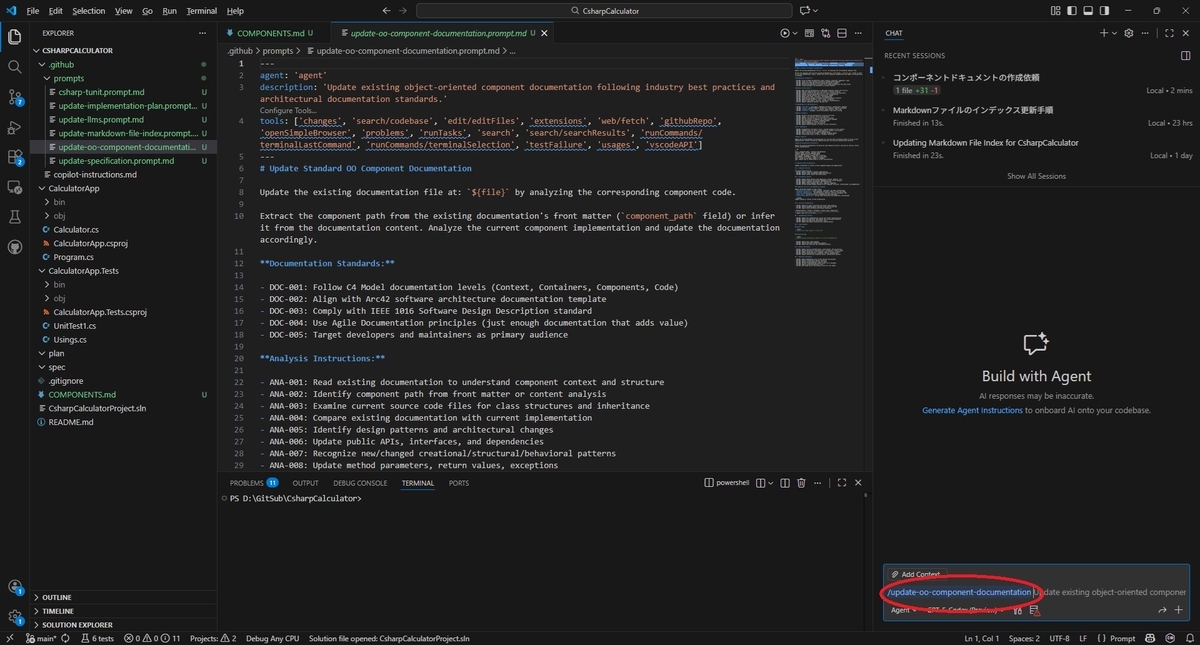Click main* branch in status bar

(x=41, y=638)
